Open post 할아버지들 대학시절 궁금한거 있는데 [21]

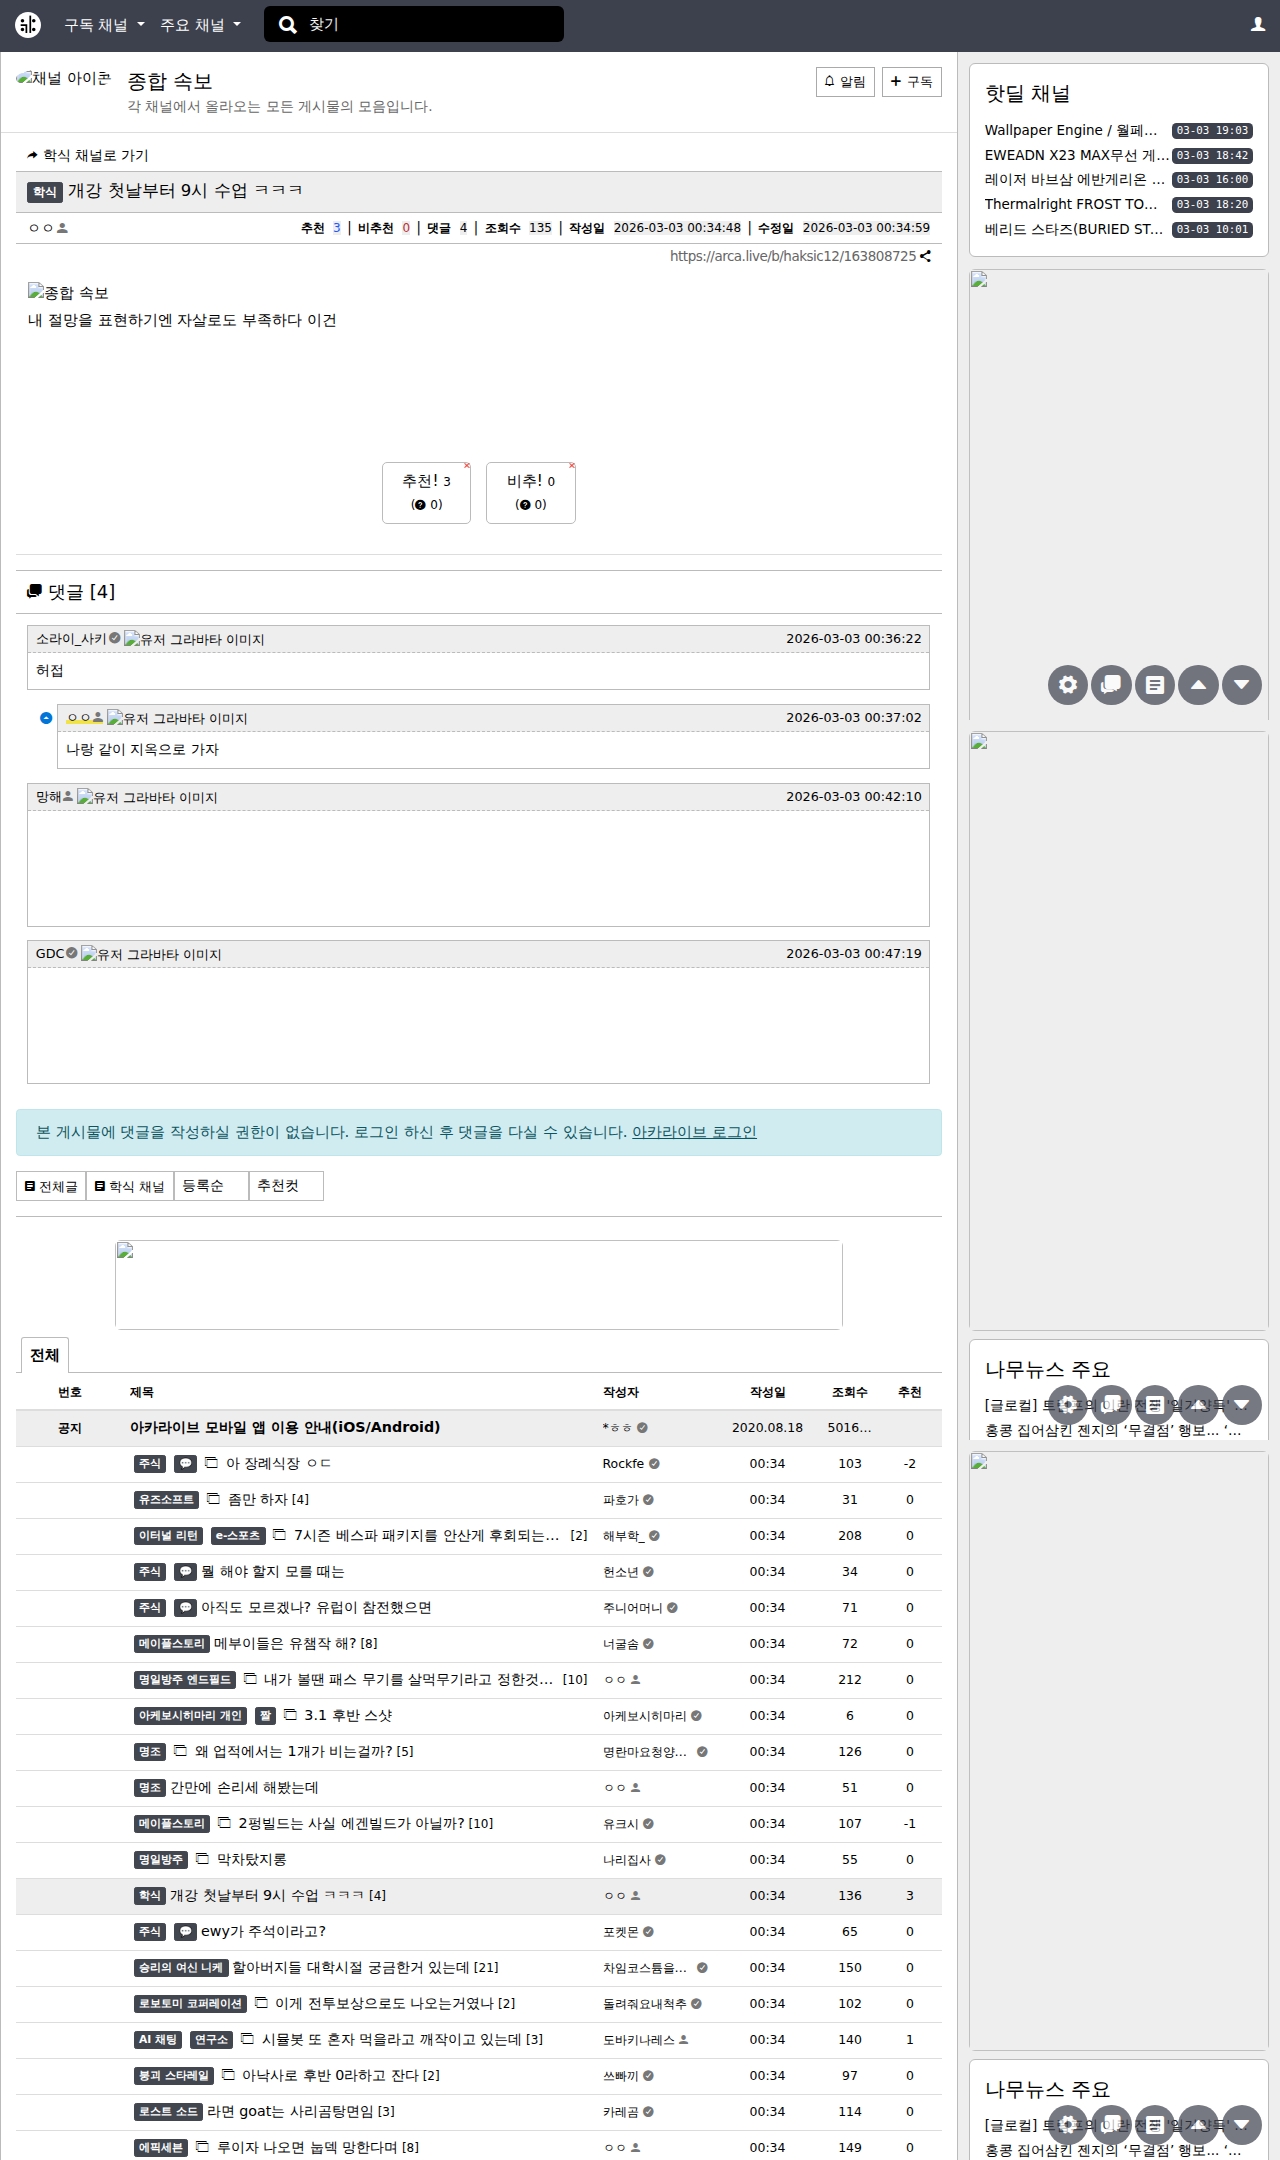(x=365, y=1967)
